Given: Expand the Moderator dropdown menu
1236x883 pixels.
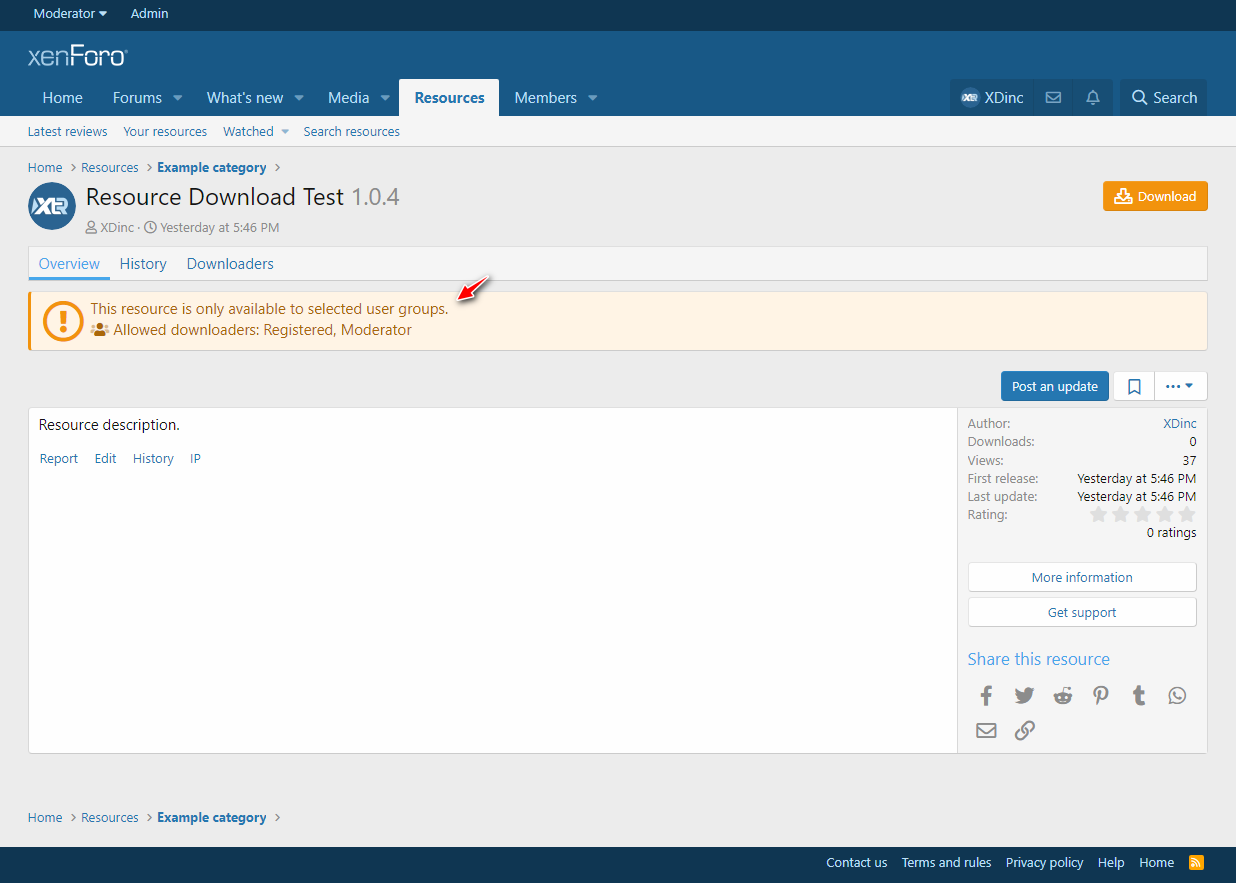Looking at the screenshot, I should [70, 14].
